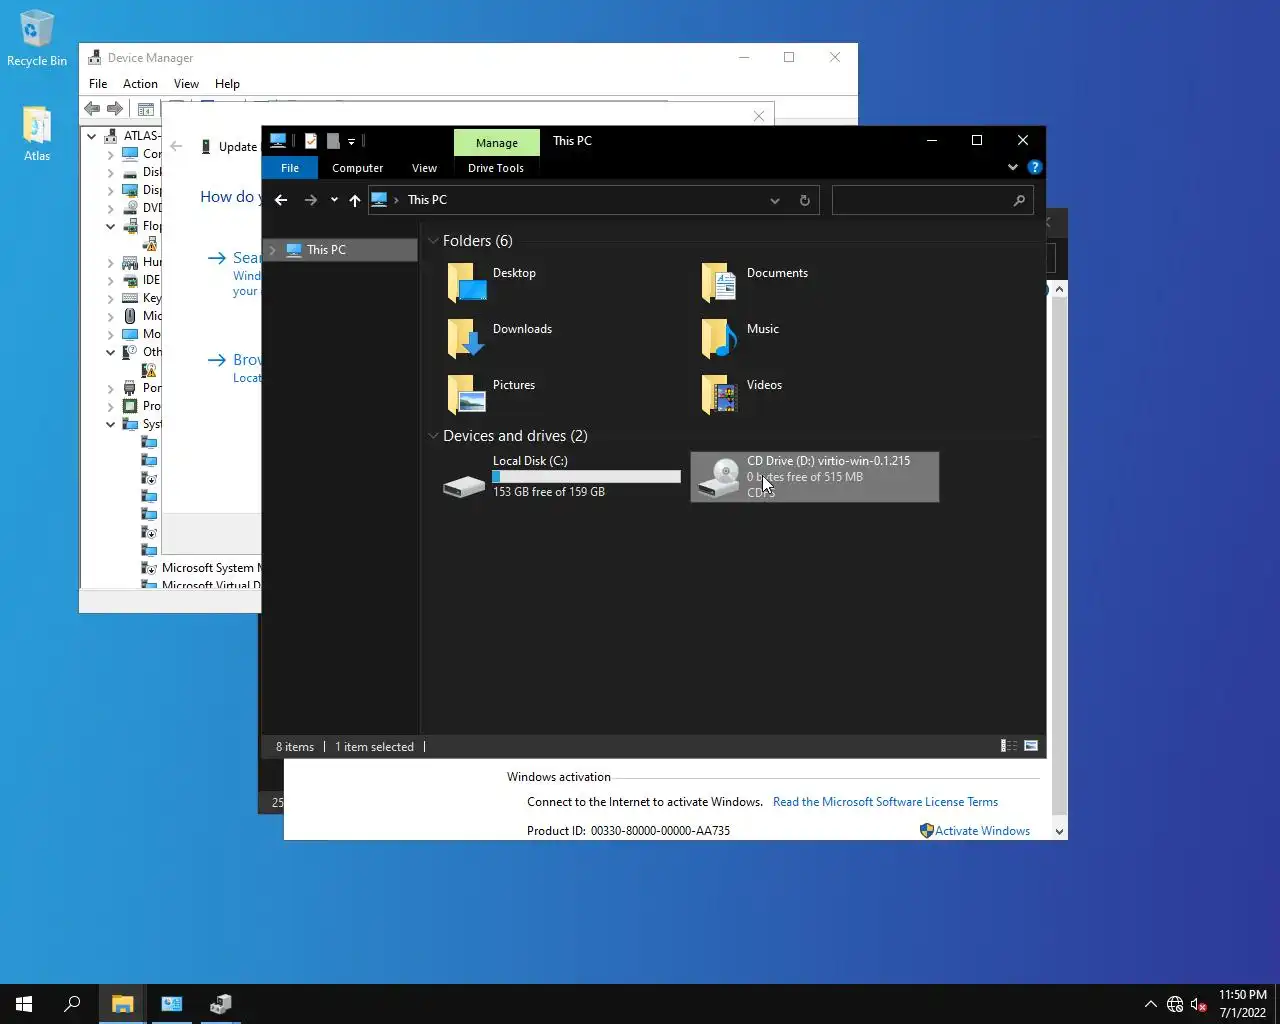Open Device Manager View menu
The width and height of the screenshot is (1280, 1024).
coord(186,84)
